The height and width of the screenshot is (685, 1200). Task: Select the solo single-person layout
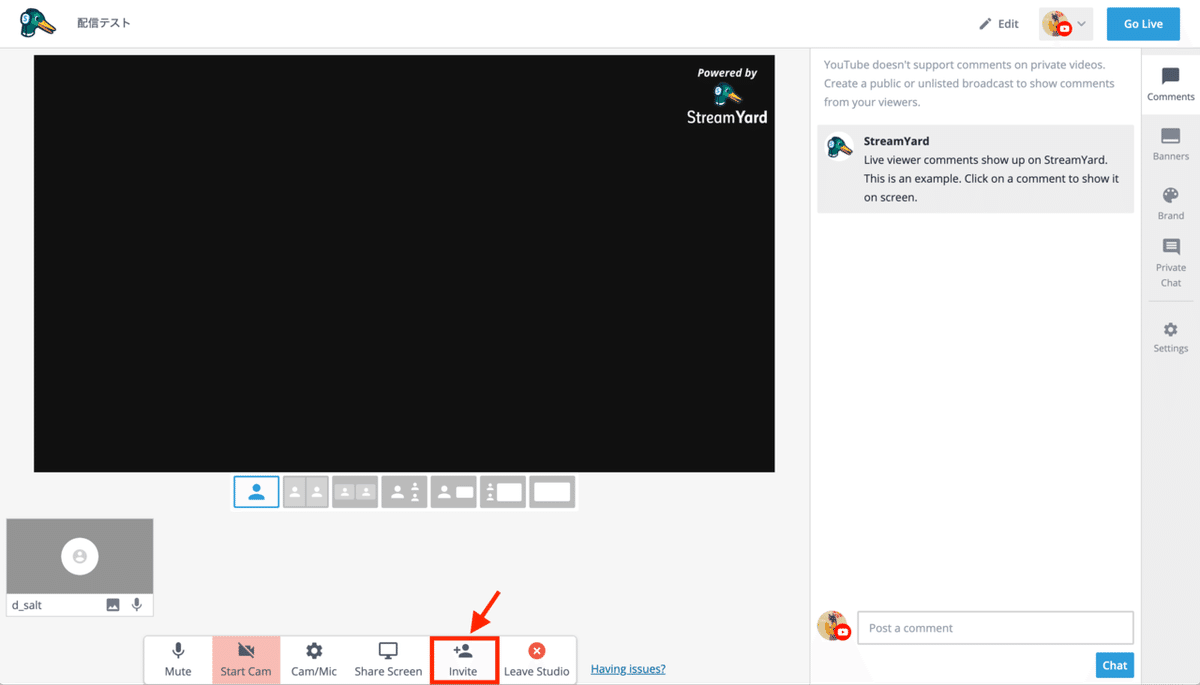point(257,492)
